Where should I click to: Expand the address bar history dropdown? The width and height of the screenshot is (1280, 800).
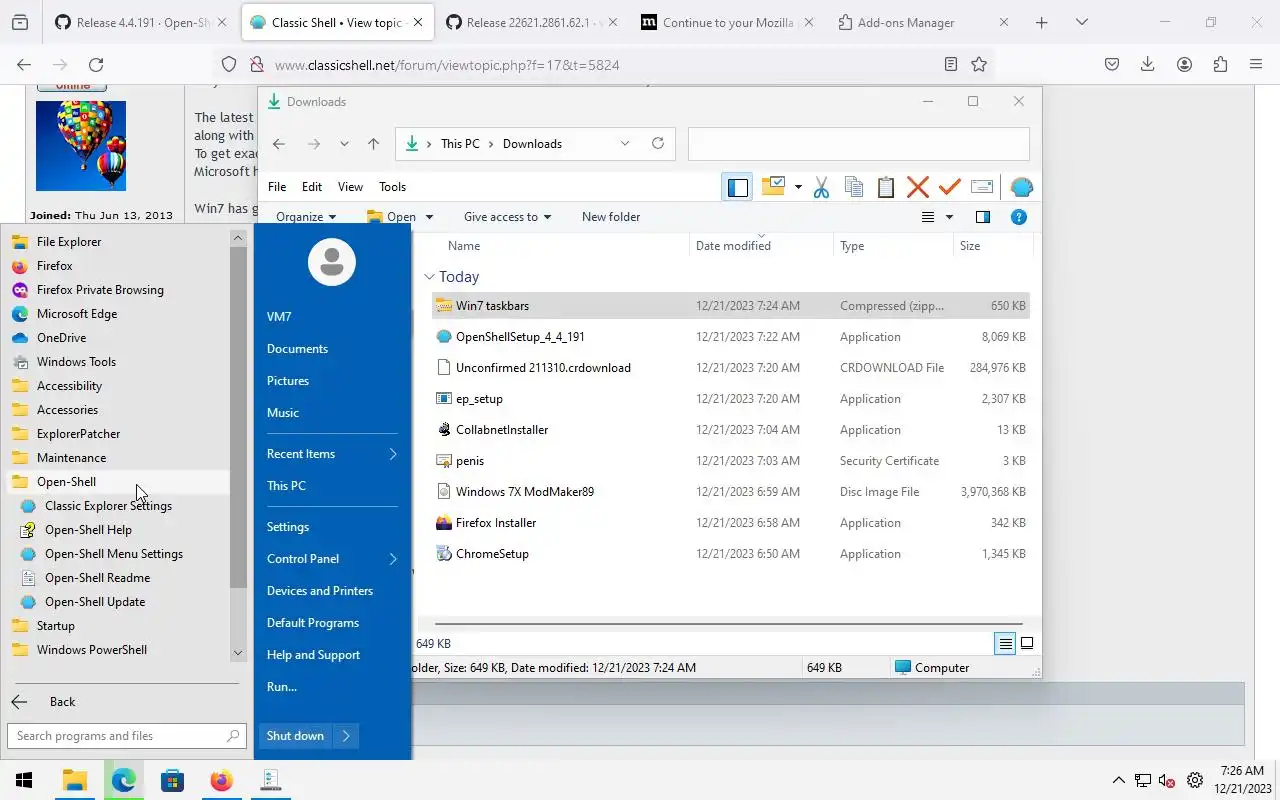625,143
